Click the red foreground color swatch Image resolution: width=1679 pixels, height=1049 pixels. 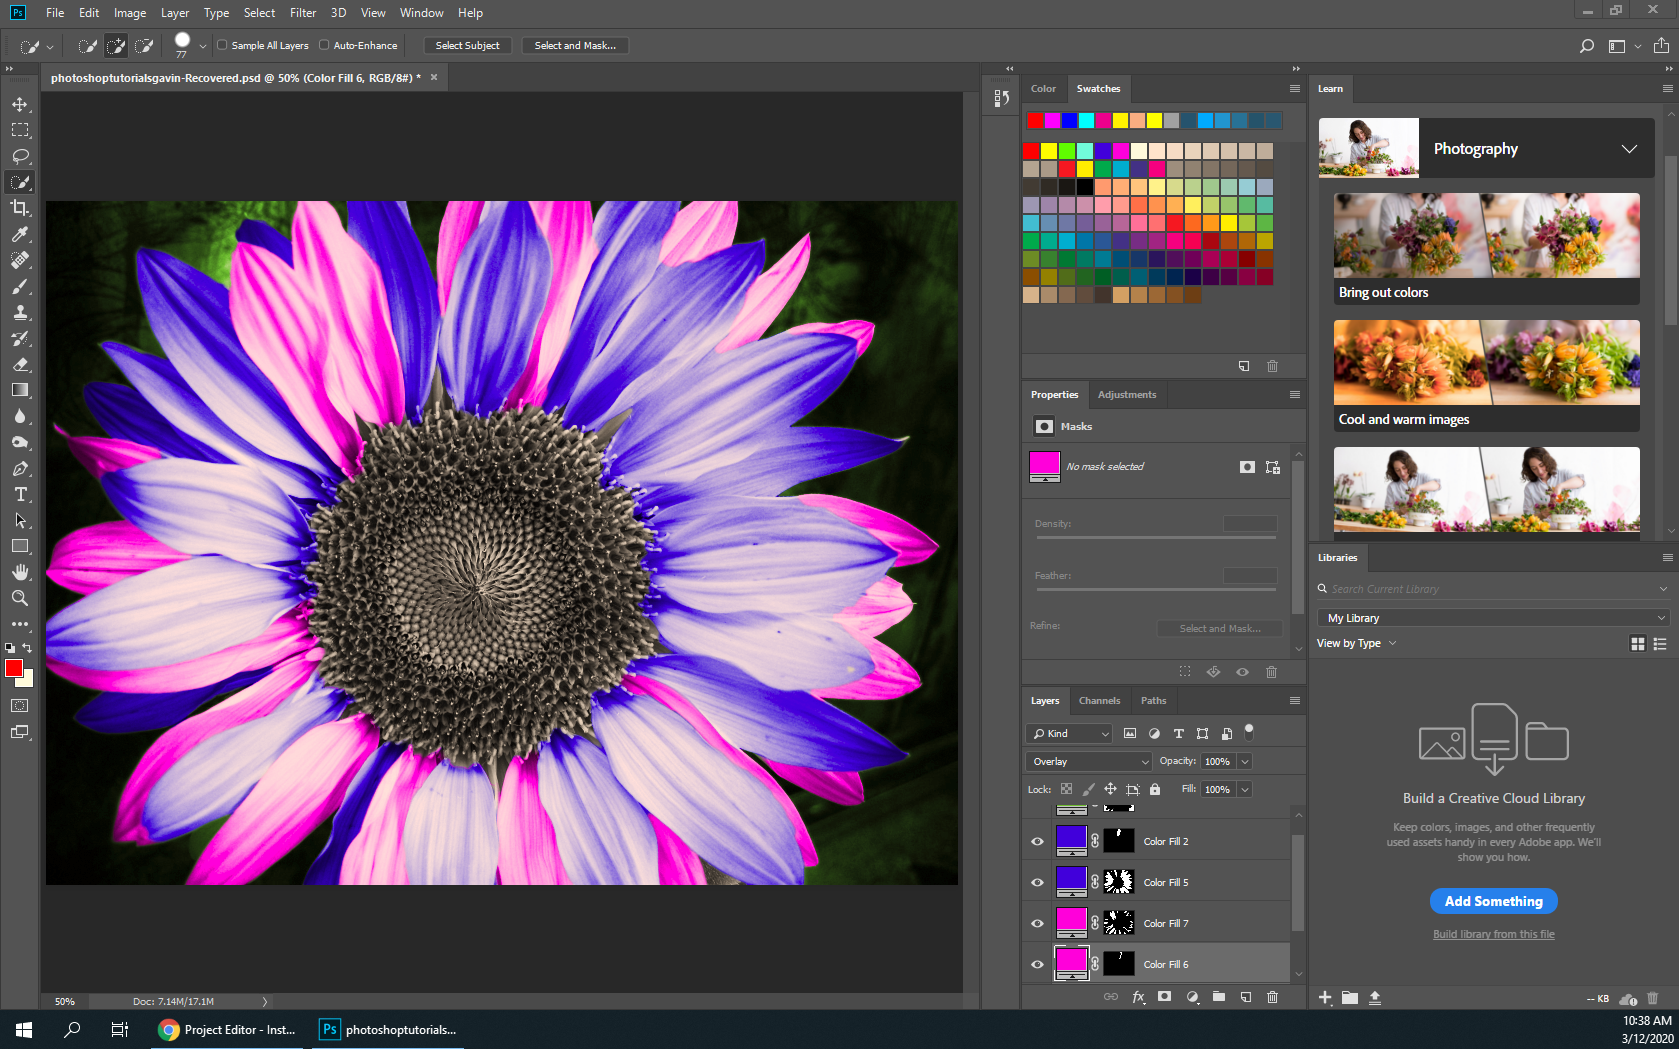click(x=13, y=668)
